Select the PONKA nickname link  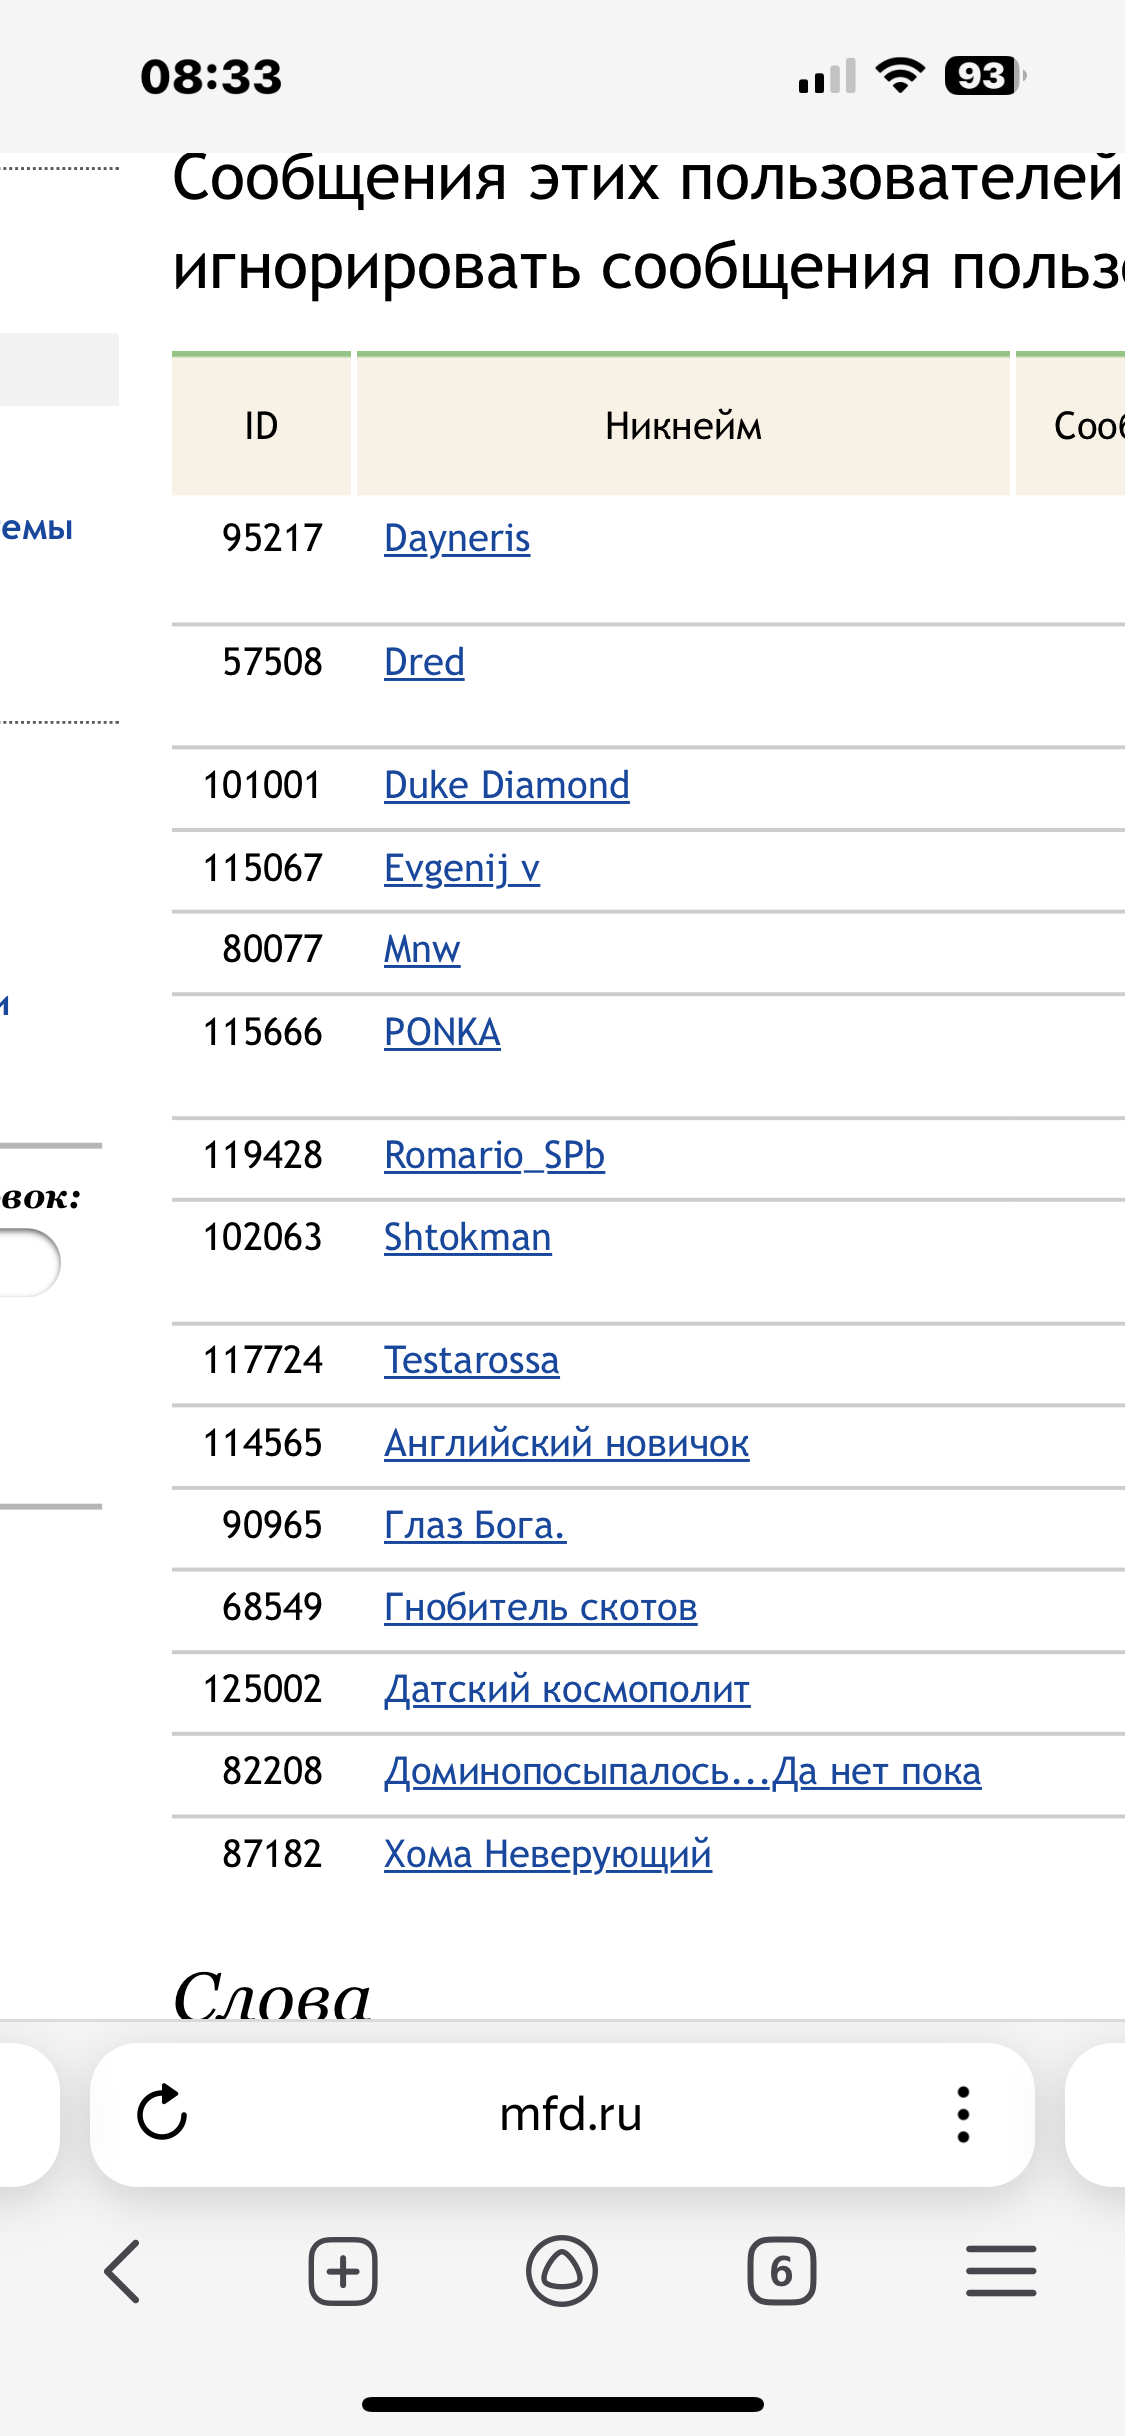(x=442, y=1033)
